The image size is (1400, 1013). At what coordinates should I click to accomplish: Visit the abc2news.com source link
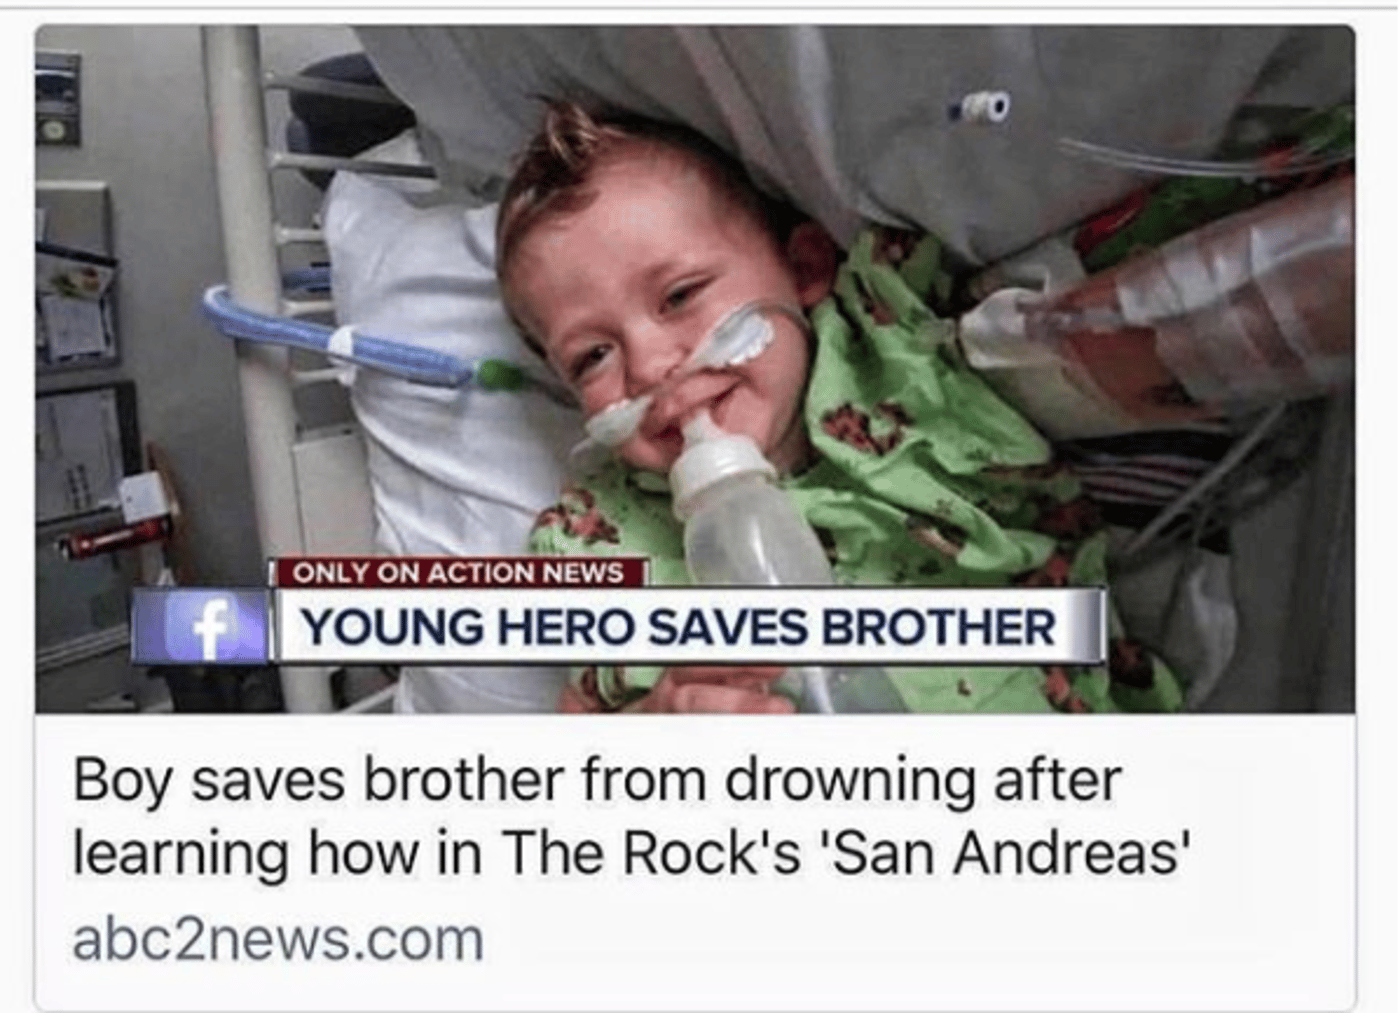tap(278, 940)
